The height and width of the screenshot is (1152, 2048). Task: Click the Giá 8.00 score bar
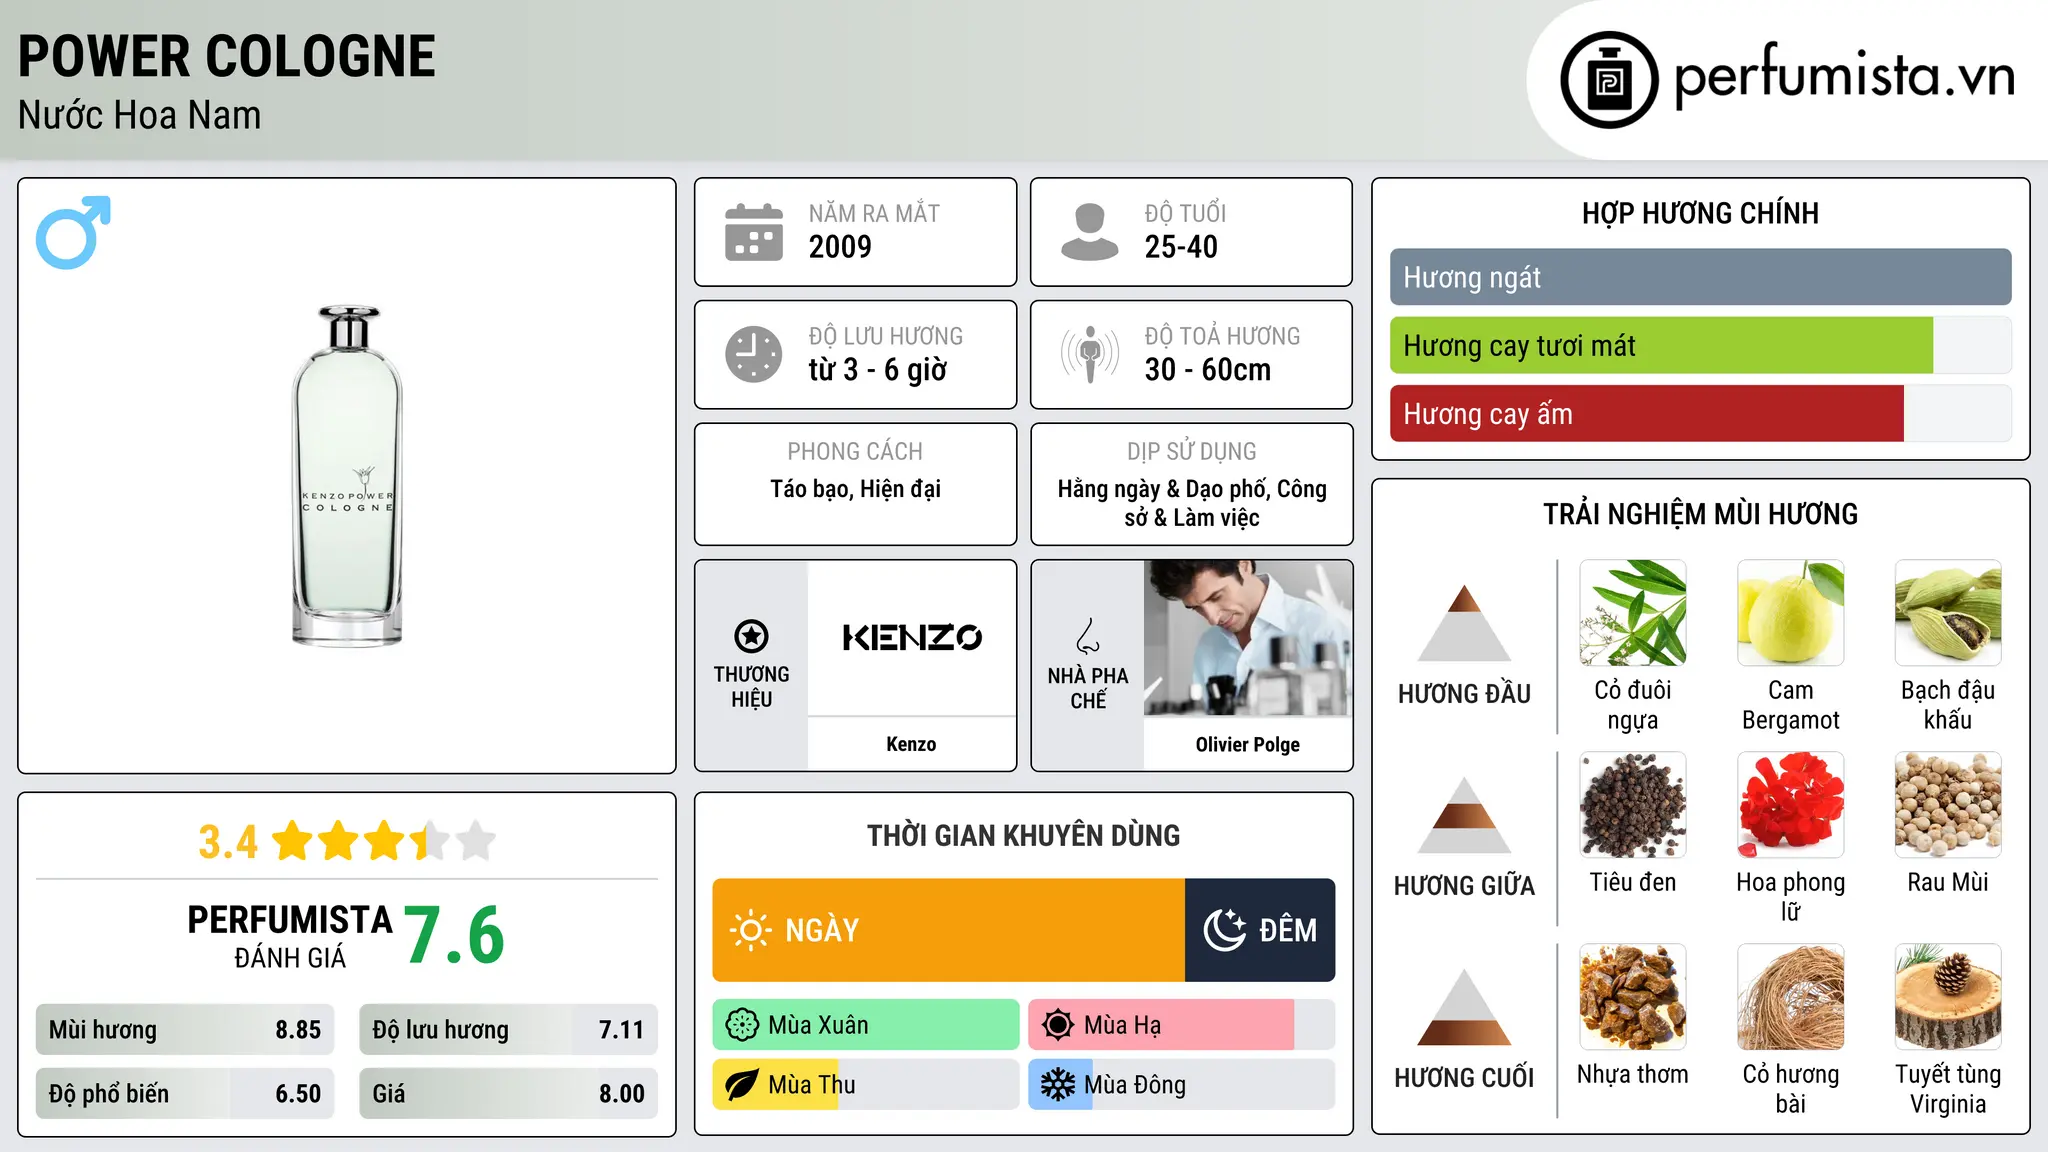[508, 1094]
